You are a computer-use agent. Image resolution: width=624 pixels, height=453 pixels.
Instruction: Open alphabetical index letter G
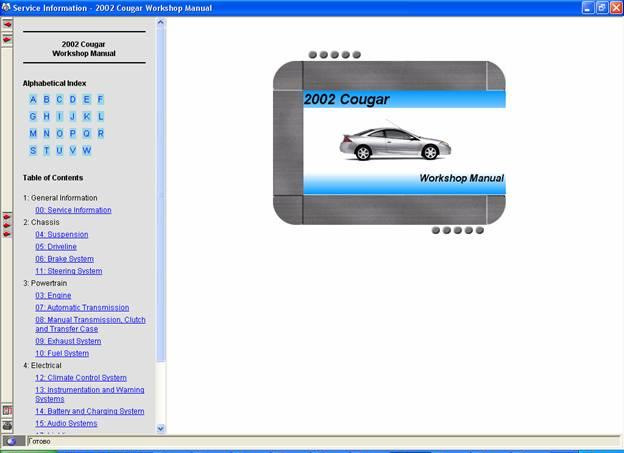point(33,116)
